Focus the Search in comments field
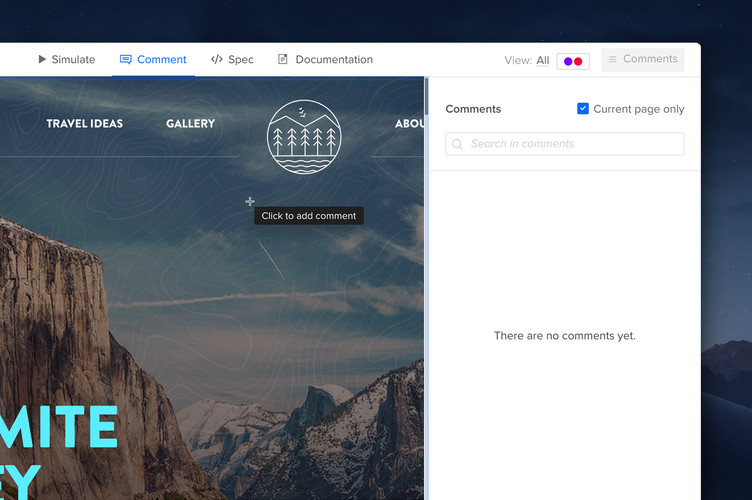The image size is (752, 500). click(565, 144)
